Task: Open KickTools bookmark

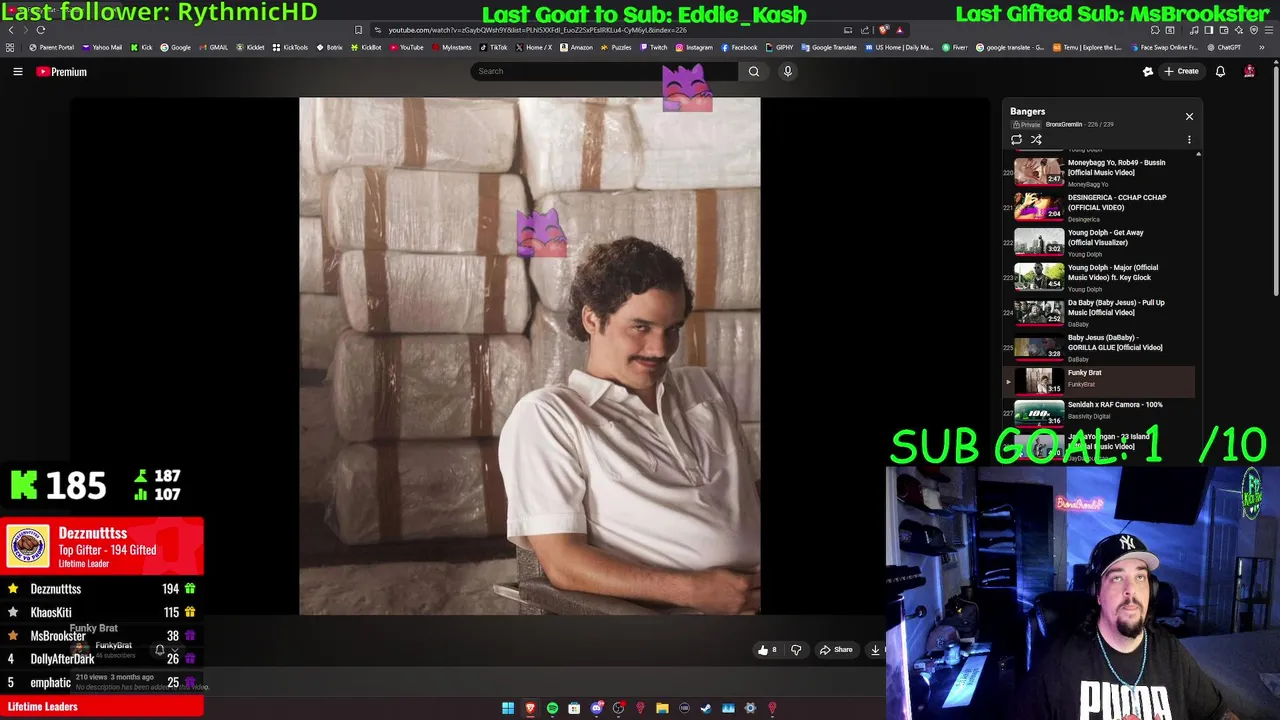Action: point(291,47)
